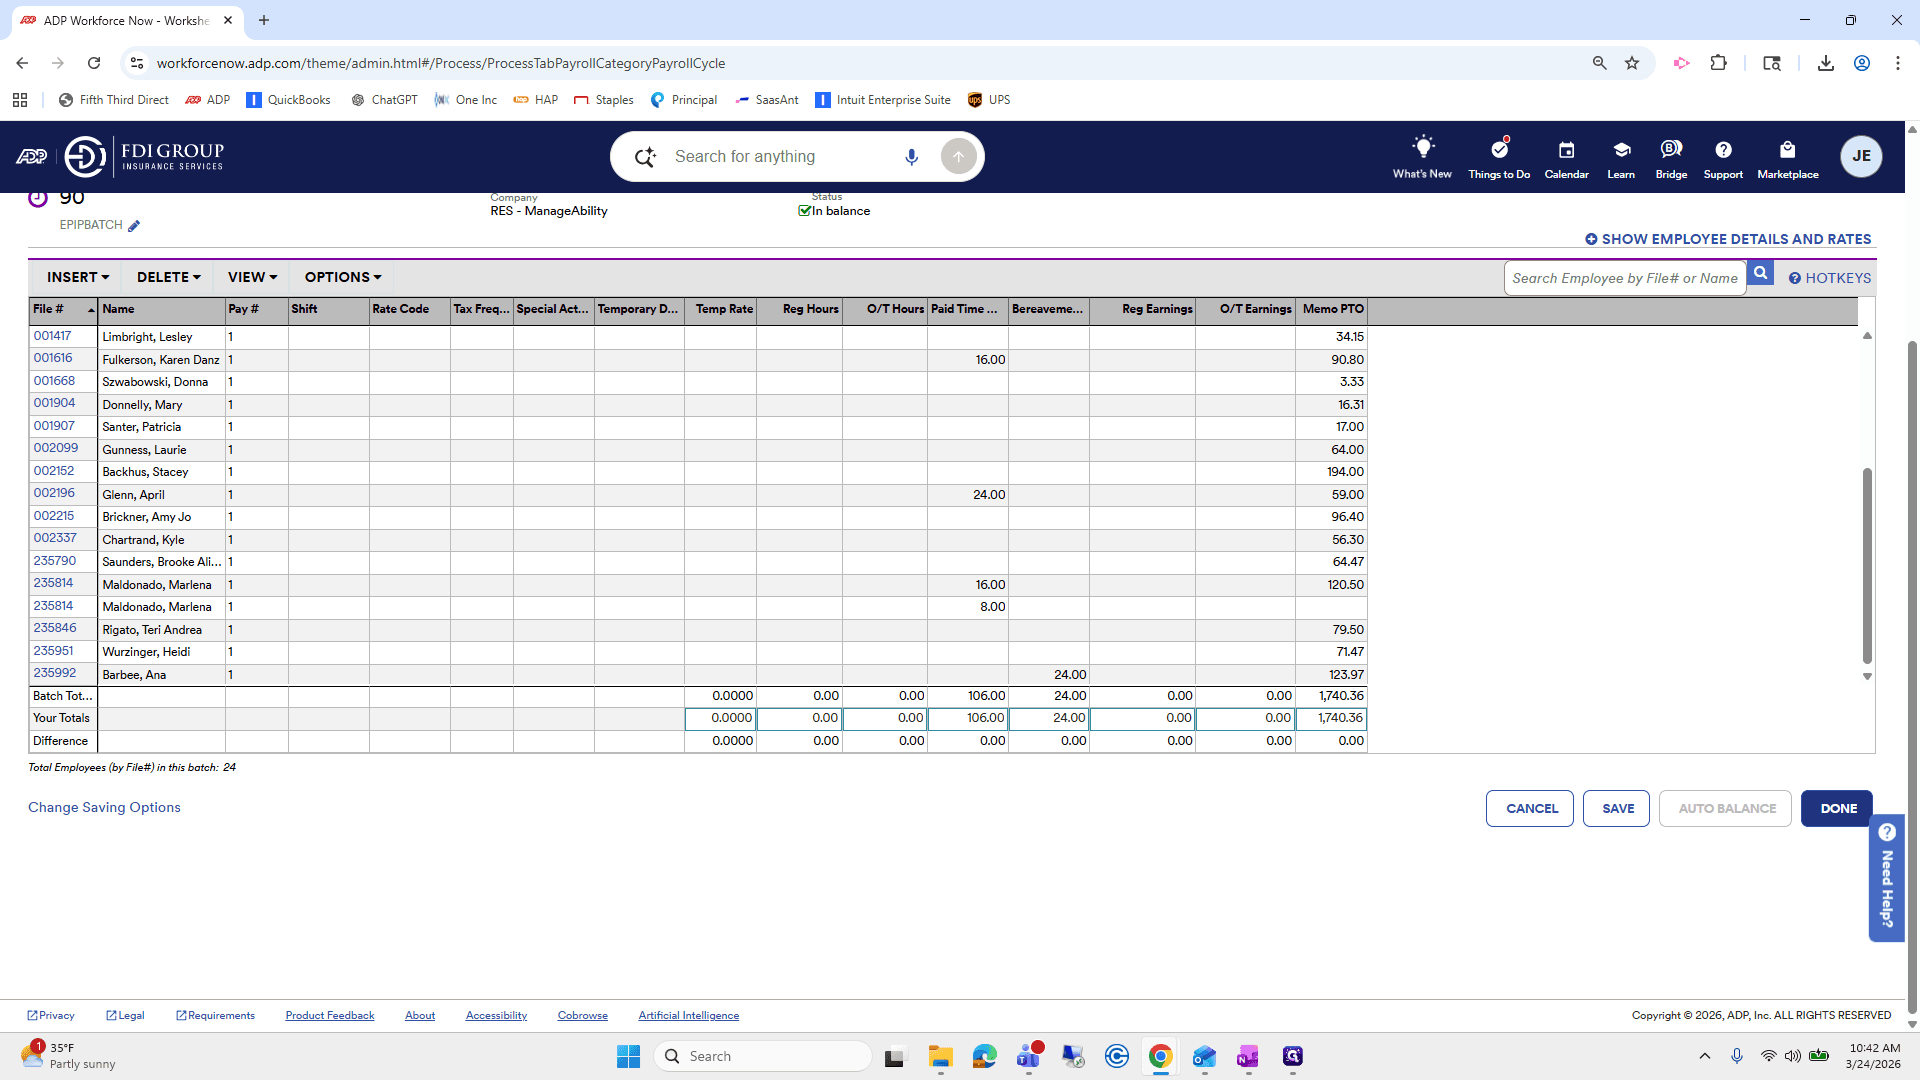The height and width of the screenshot is (1080, 1920).
Task: Open the Bridge community icon
Action: [x=1671, y=149]
